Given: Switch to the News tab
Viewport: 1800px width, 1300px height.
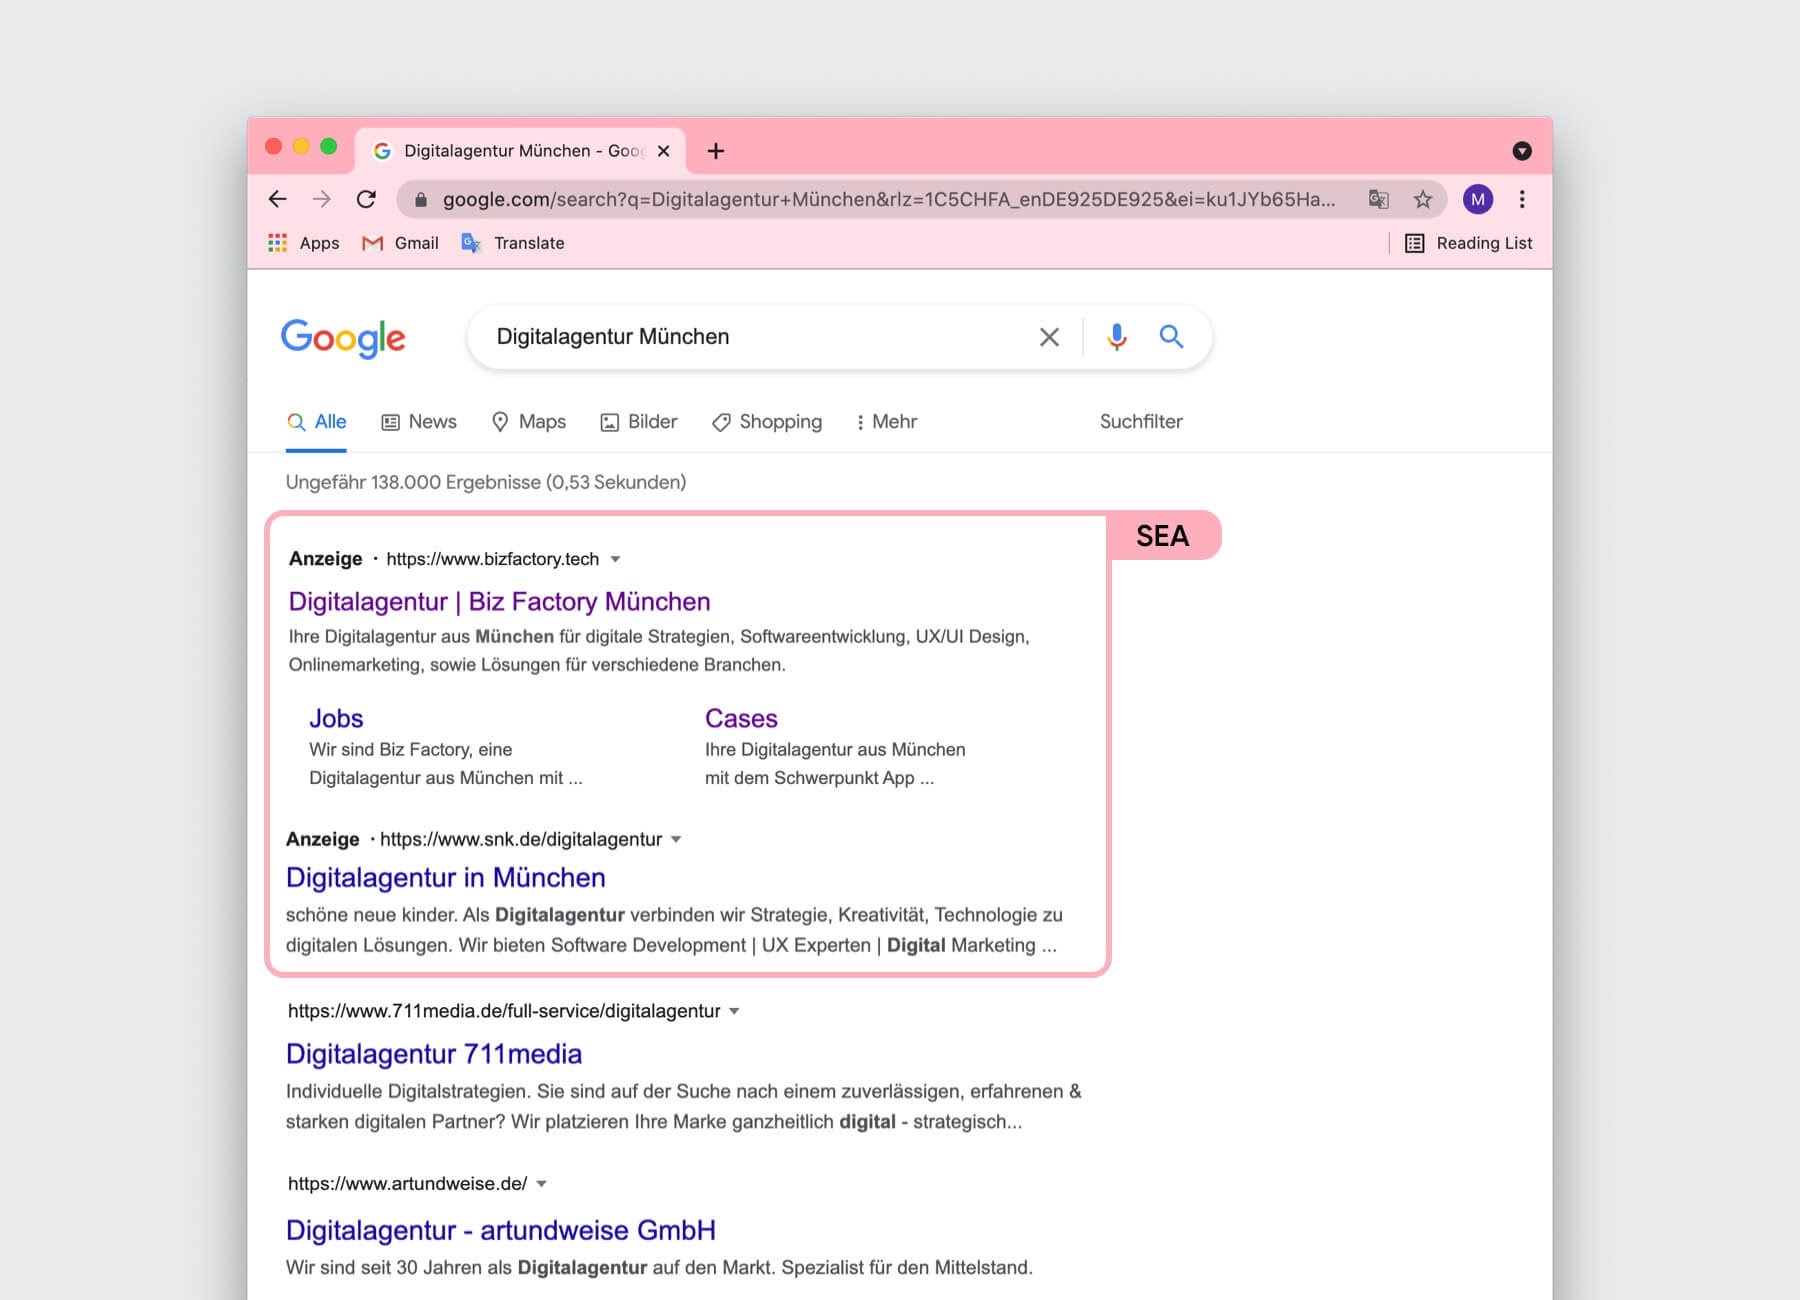Looking at the screenshot, I should click(419, 422).
